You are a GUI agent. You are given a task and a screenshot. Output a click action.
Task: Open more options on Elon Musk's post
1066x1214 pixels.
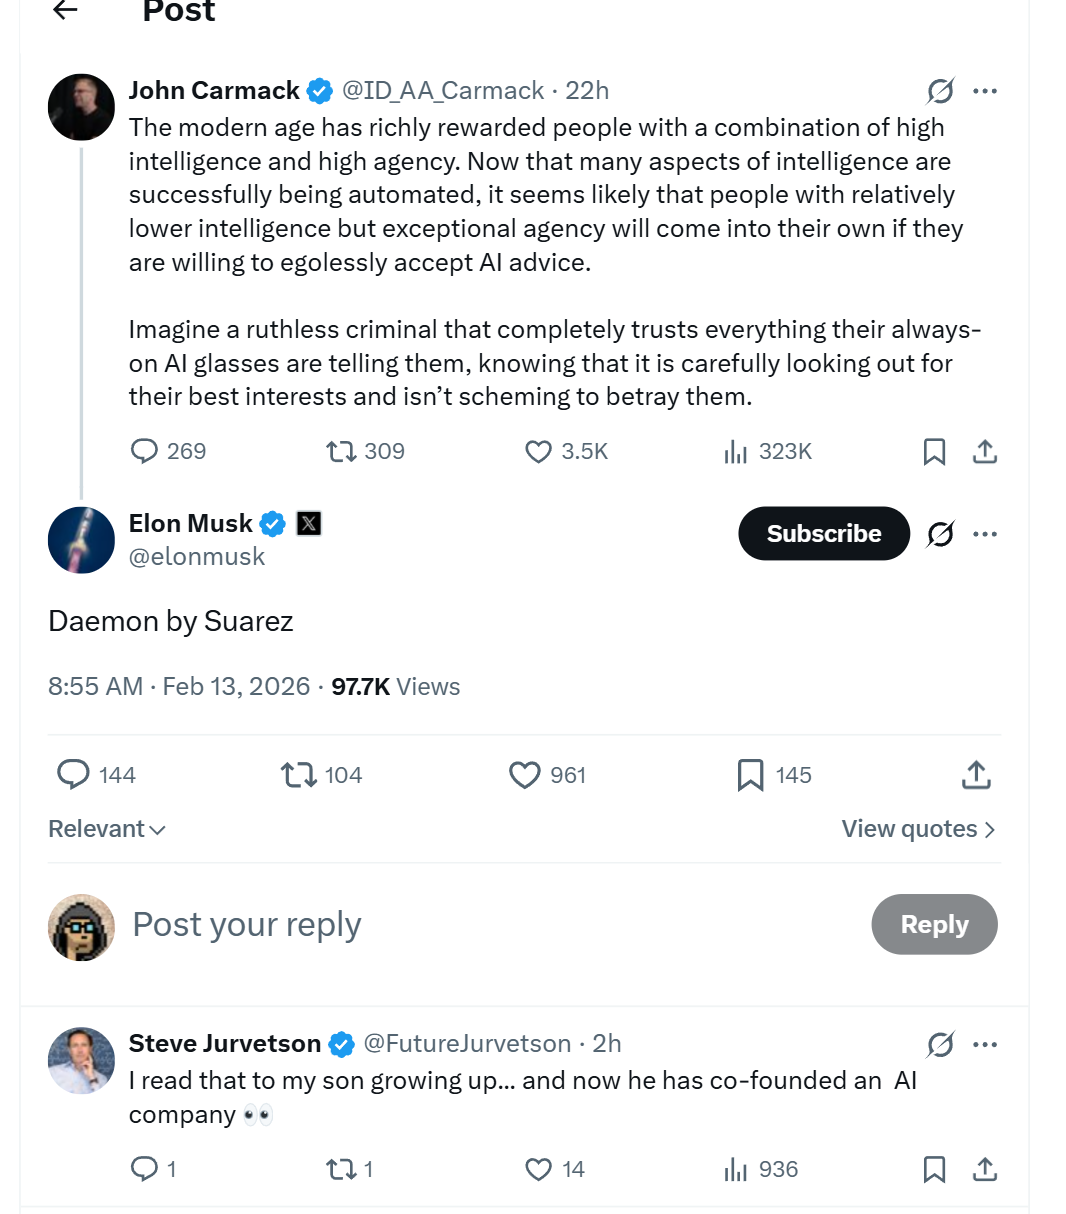click(985, 534)
